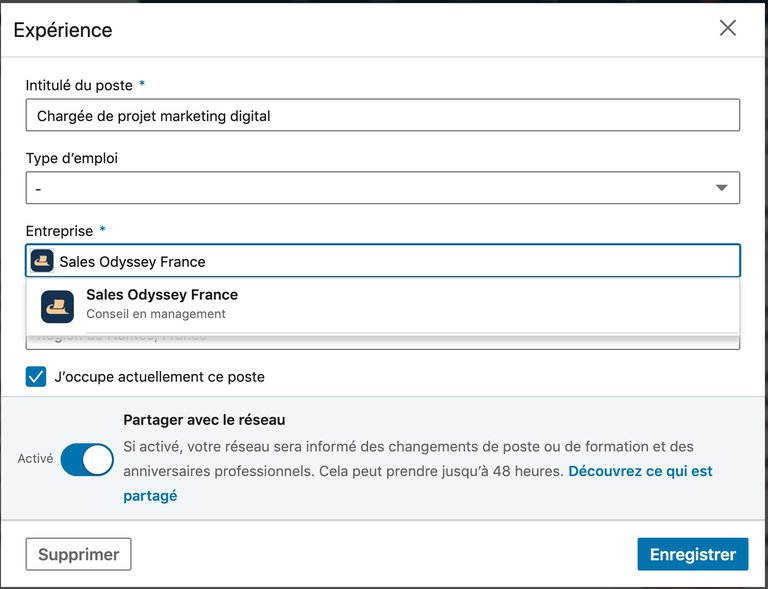Click the 'Activé' label beside the switch
This screenshot has height=589, width=768.
[35, 459]
